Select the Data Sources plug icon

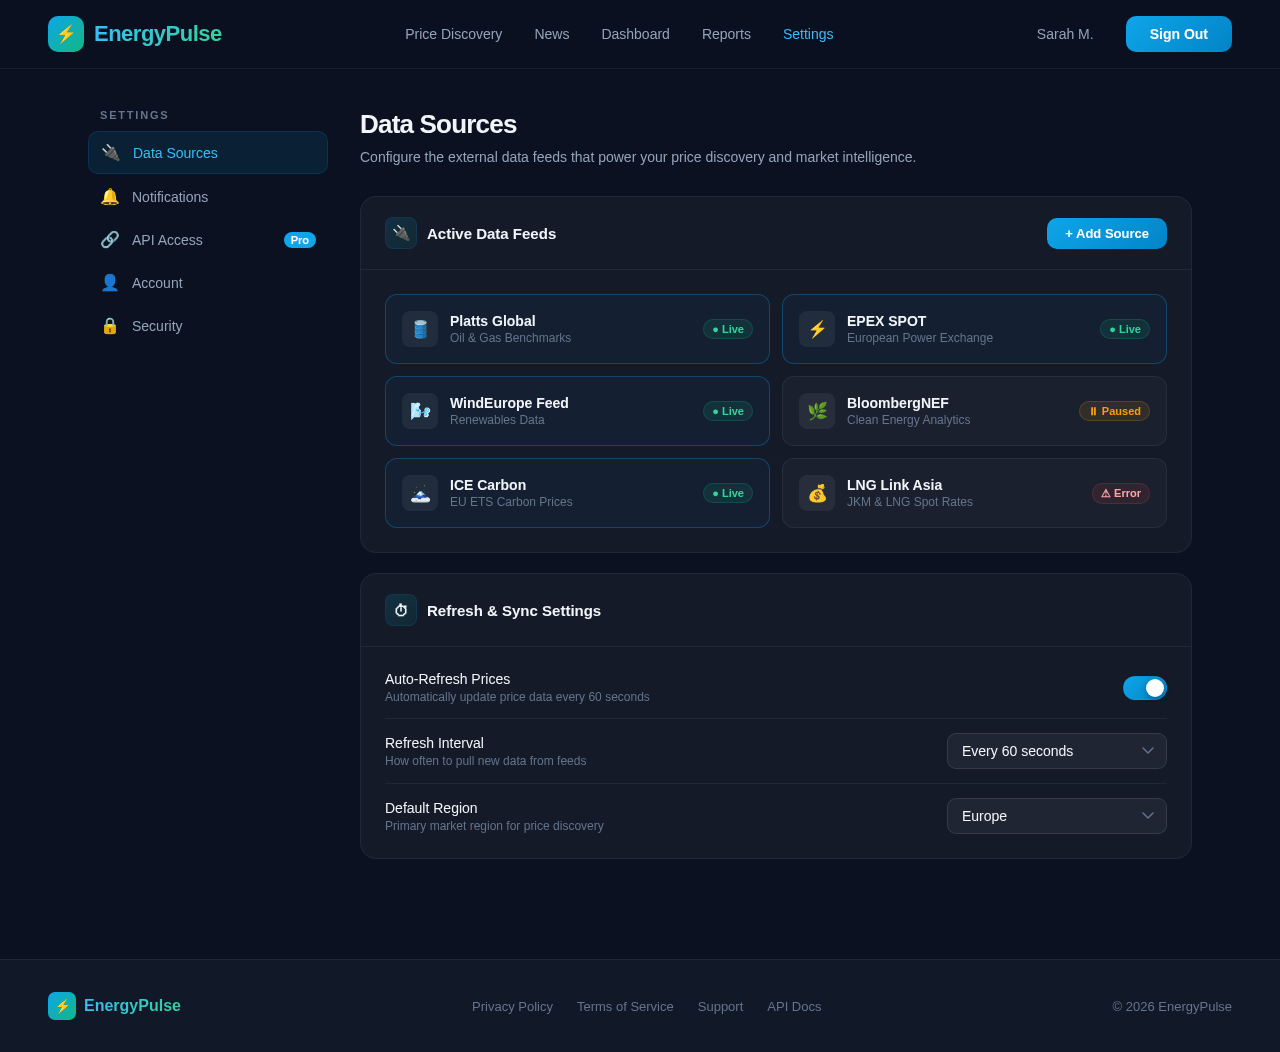pos(110,152)
